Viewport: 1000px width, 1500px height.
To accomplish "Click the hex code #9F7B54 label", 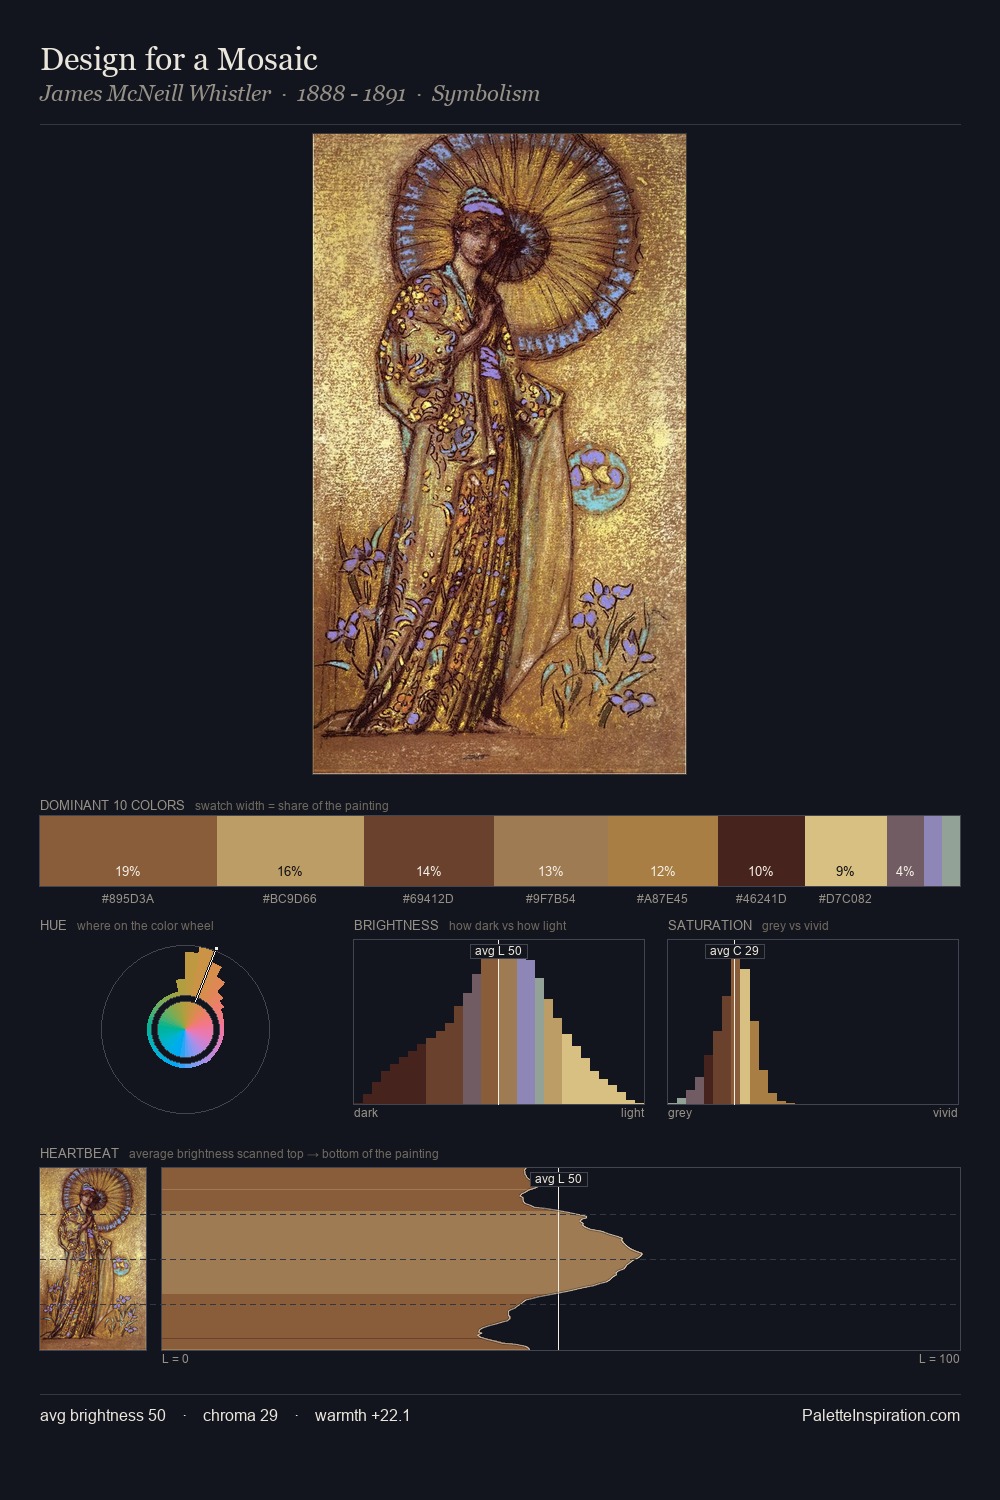I will tap(550, 899).
